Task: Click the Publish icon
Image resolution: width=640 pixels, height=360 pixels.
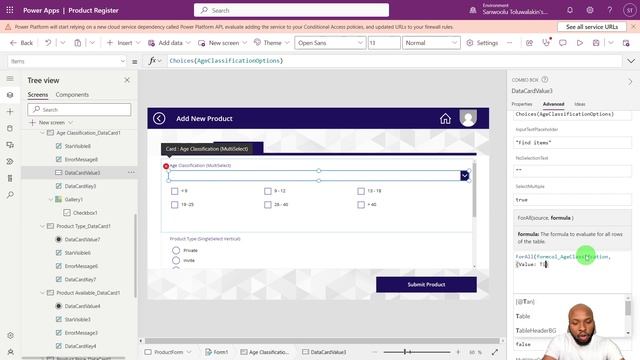Action: 626,43
